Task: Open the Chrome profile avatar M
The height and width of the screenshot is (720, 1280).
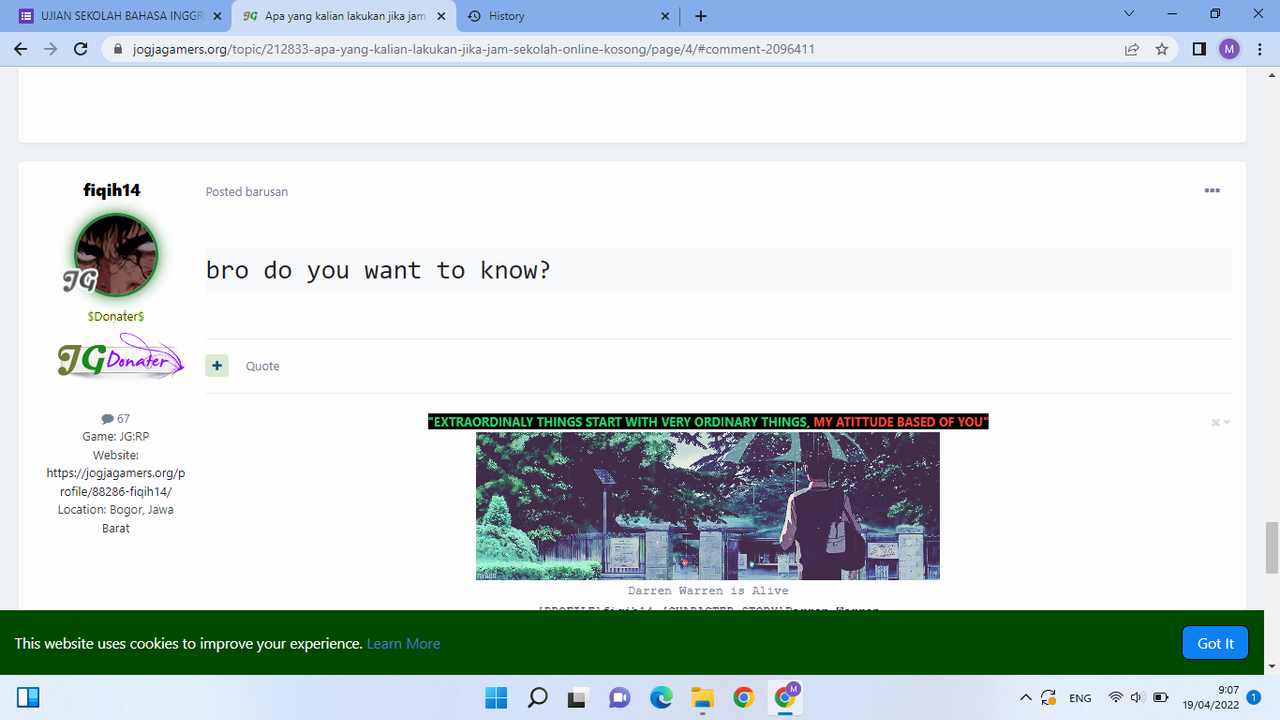Action: (x=1229, y=49)
